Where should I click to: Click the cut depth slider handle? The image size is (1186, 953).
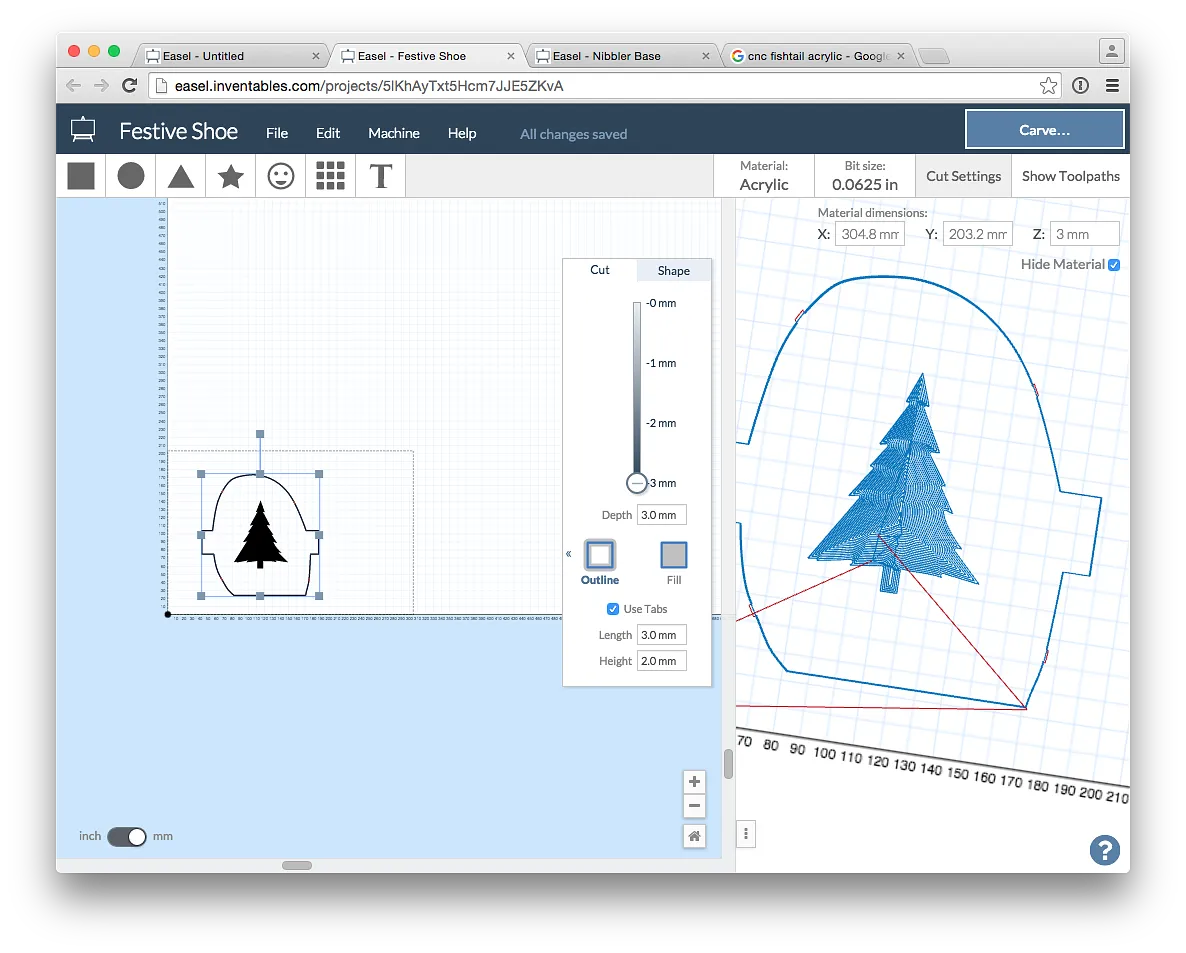637,483
